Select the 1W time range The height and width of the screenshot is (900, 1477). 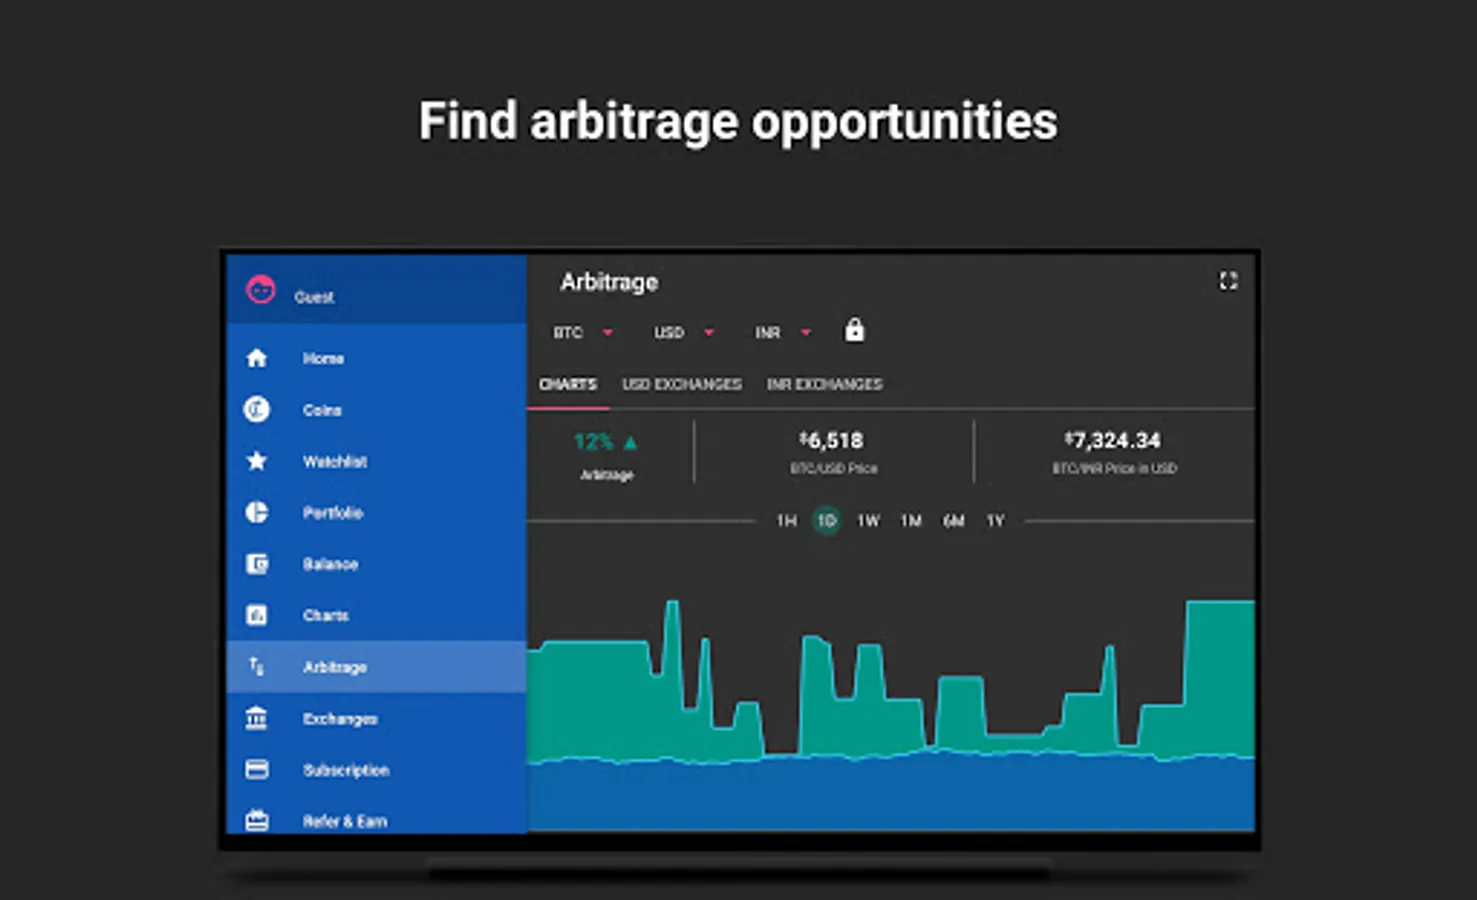(x=868, y=520)
